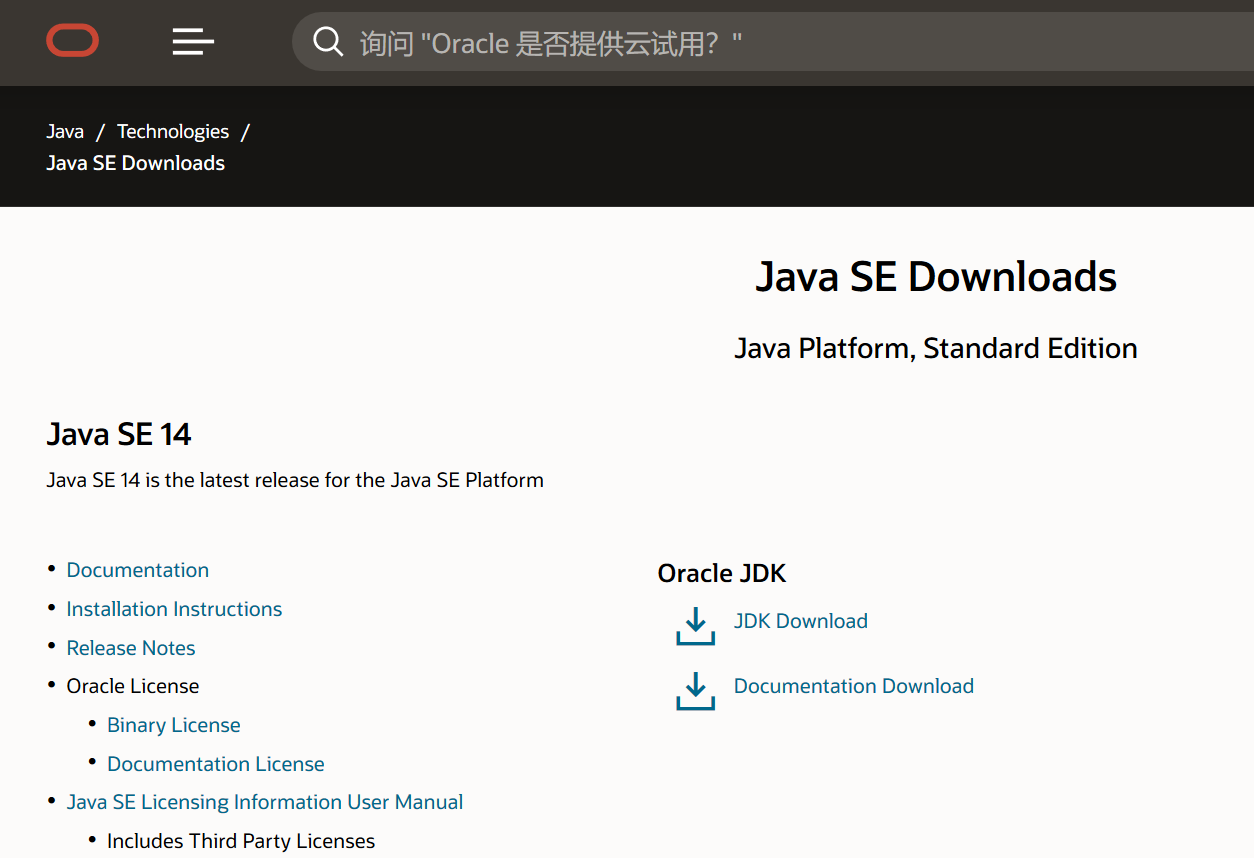The height and width of the screenshot is (858, 1254).
Task: Open Java SE Licensing Information User Manual
Action: click(x=265, y=802)
